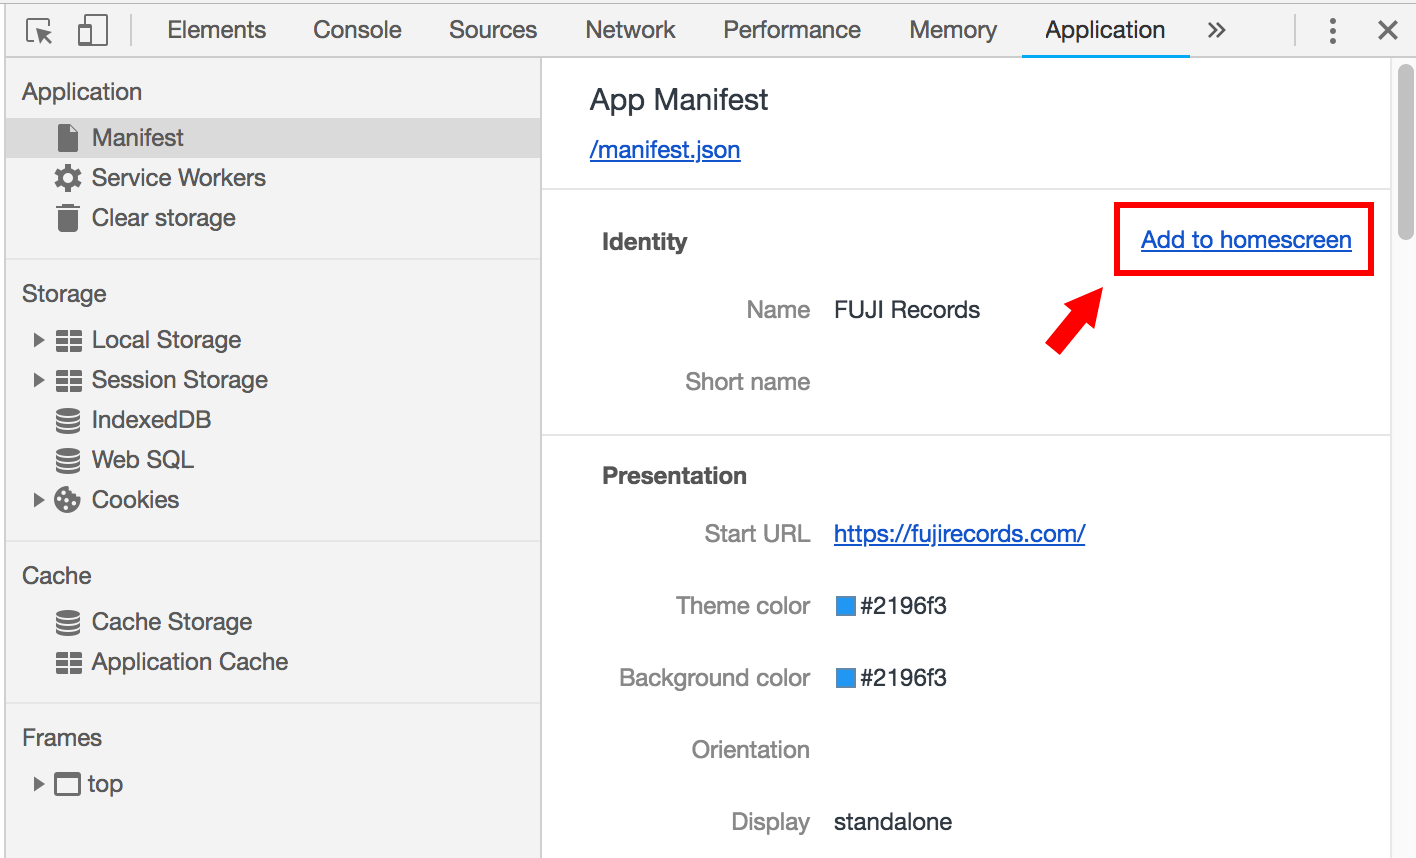This screenshot has width=1416, height=858.
Task: Click the Presentation section heading
Action: (x=674, y=476)
